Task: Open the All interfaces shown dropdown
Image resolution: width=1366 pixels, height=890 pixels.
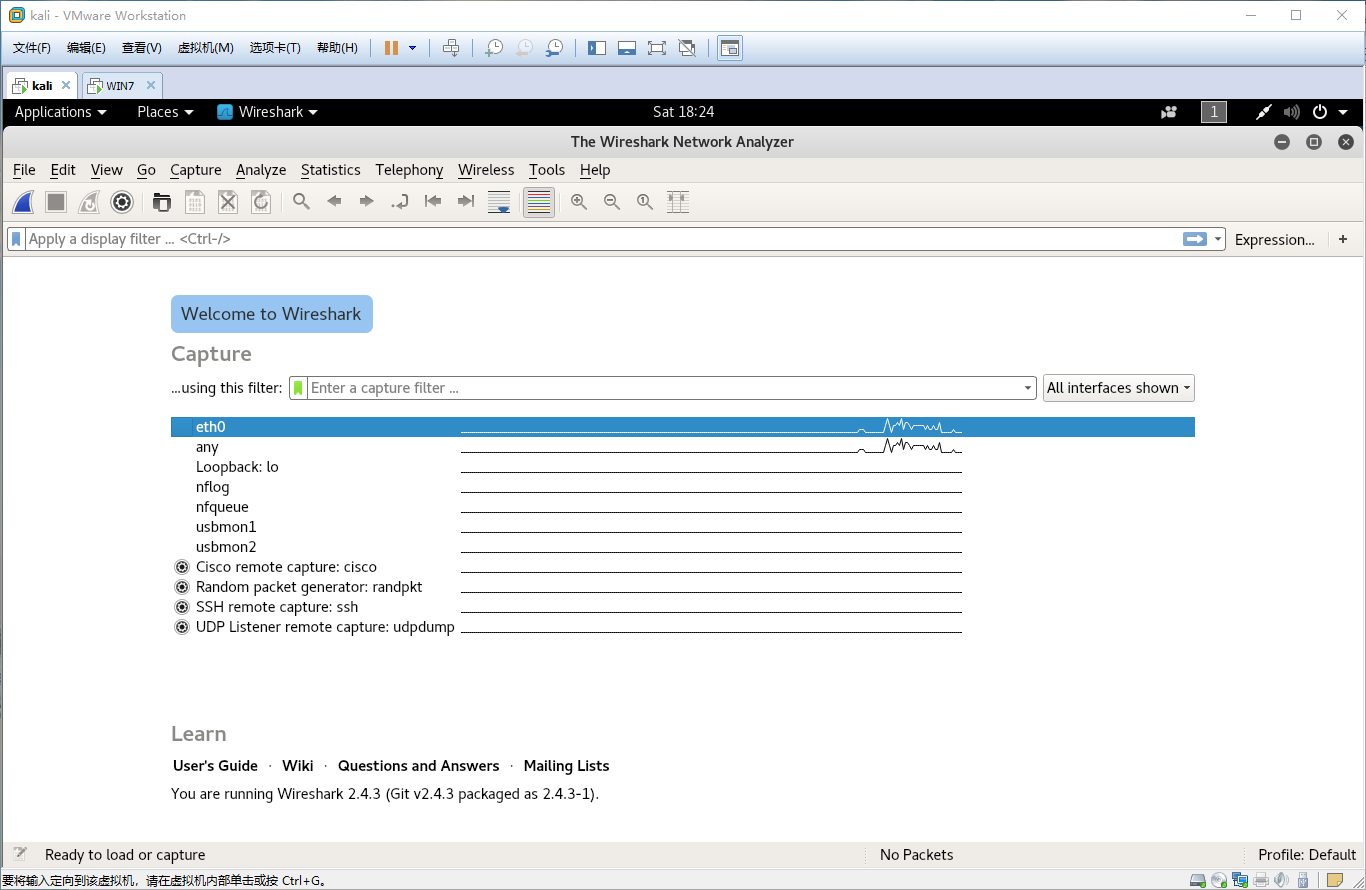Action: coord(1119,388)
